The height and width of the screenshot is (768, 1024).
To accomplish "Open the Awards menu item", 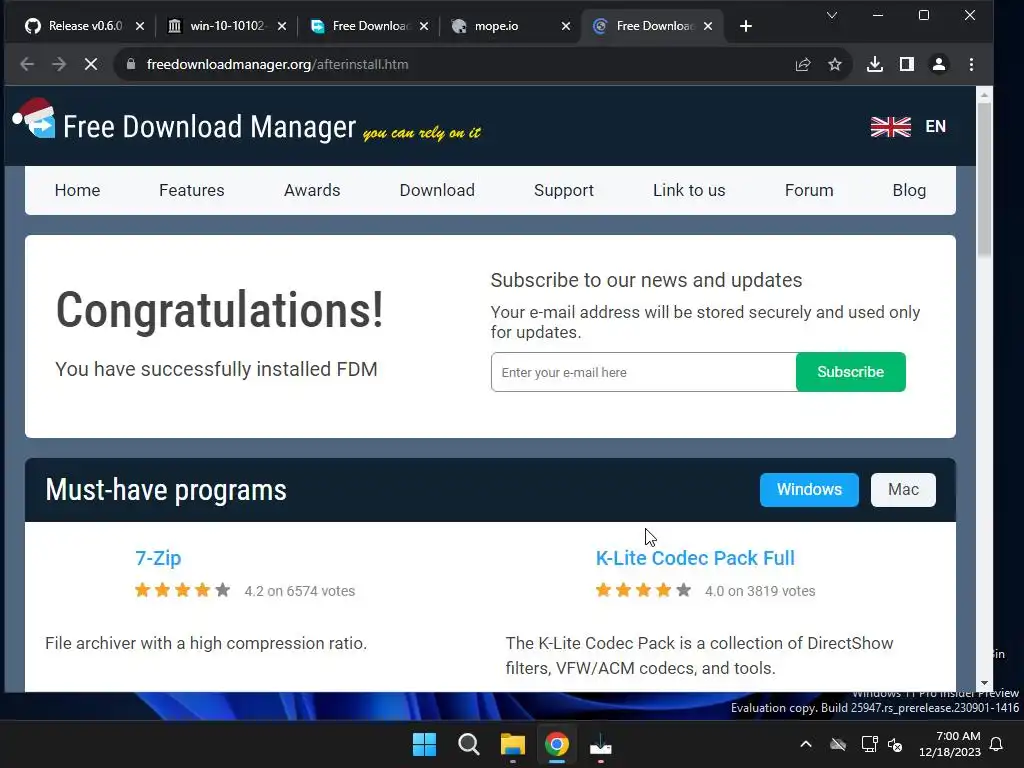I will pos(312,190).
